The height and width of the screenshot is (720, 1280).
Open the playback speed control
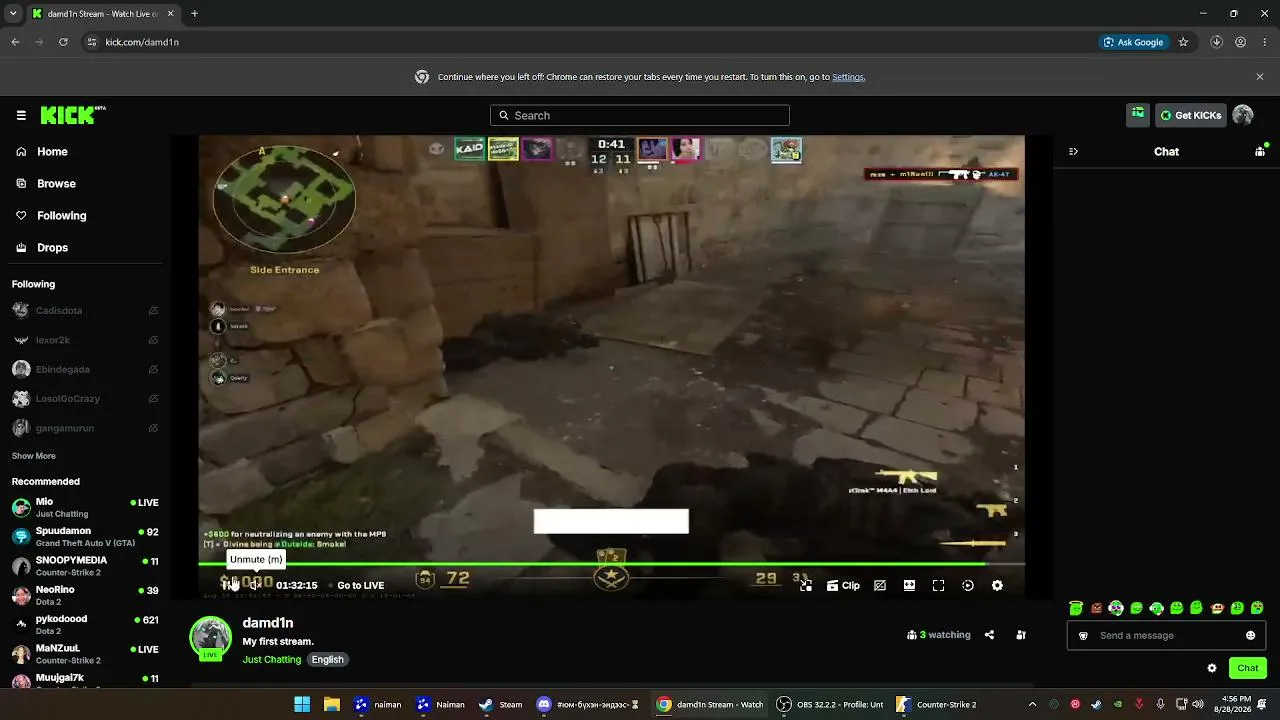click(968, 586)
